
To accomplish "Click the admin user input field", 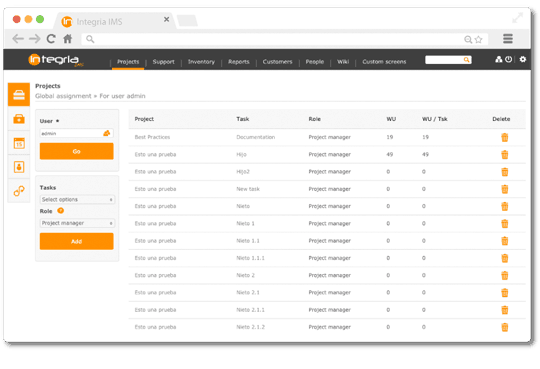I will click(76, 133).
